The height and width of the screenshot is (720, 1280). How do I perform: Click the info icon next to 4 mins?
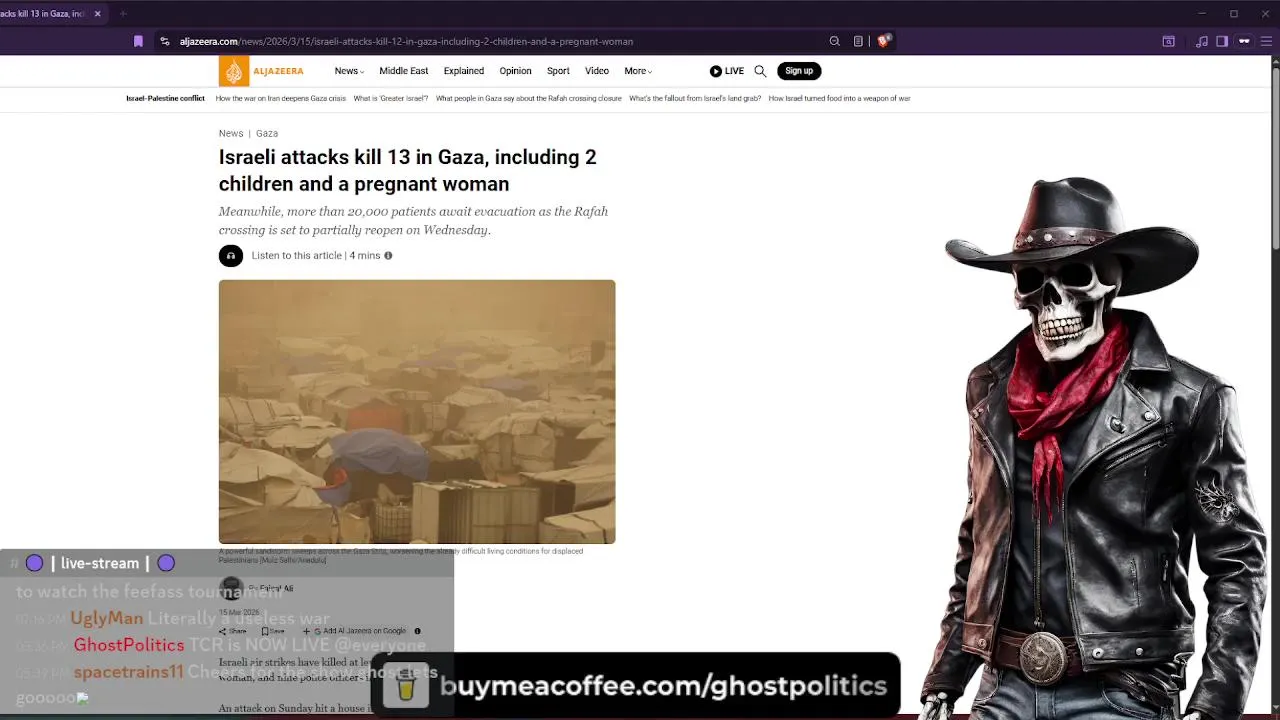[388, 256]
